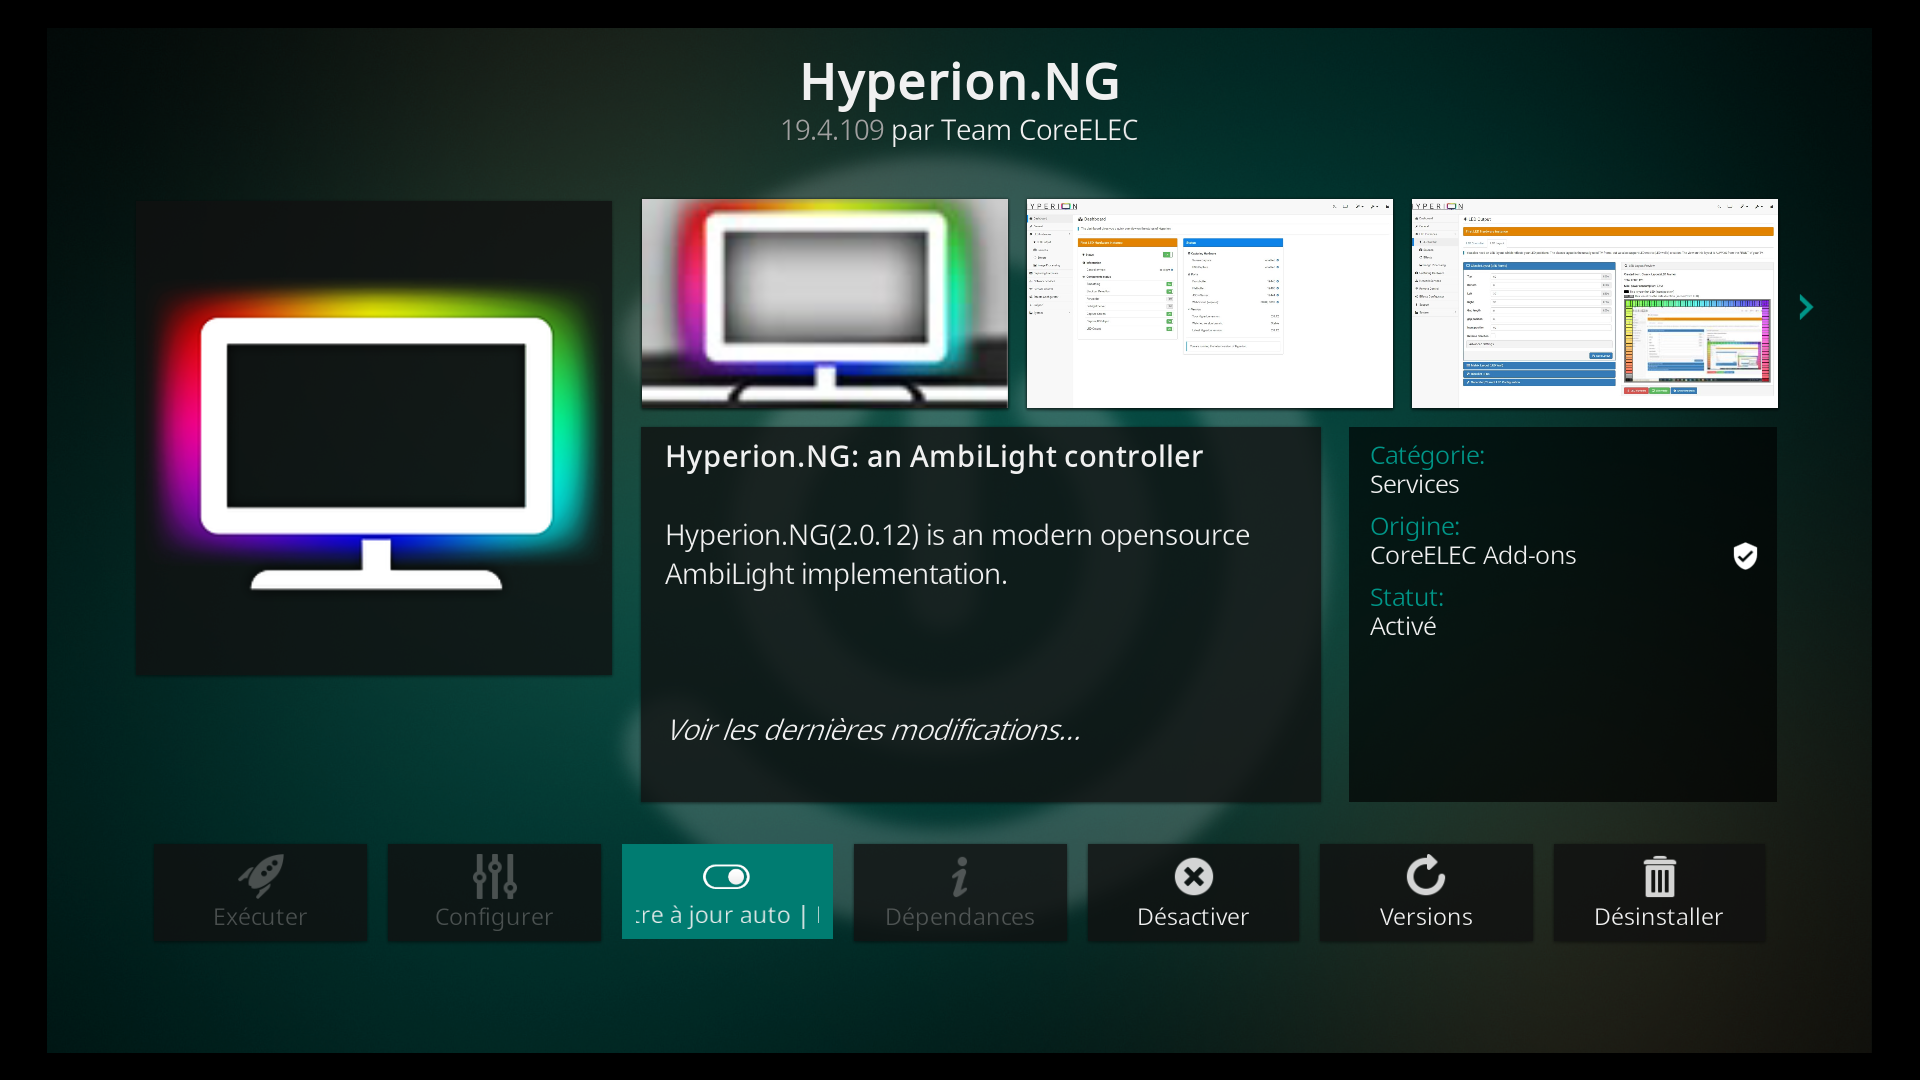Open the Configurer sliders icon
Viewport: 1920px width, 1080px height.
pos(494,876)
